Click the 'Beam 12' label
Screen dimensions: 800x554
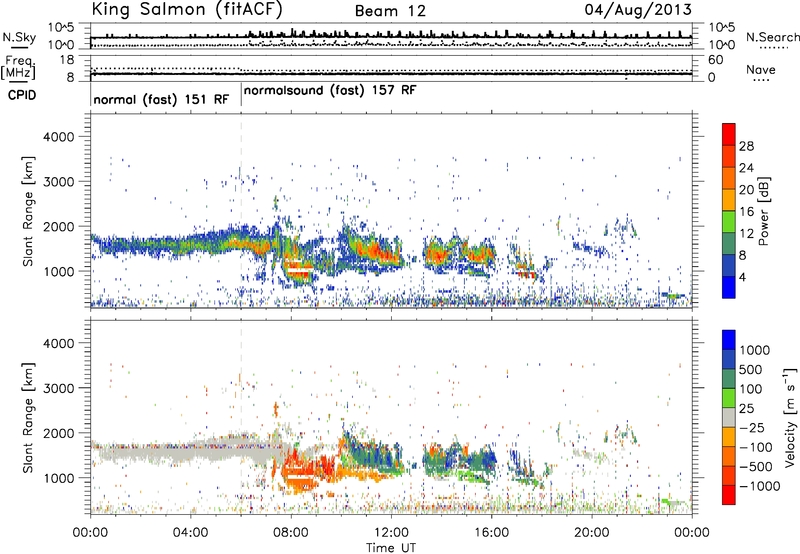[390, 11]
